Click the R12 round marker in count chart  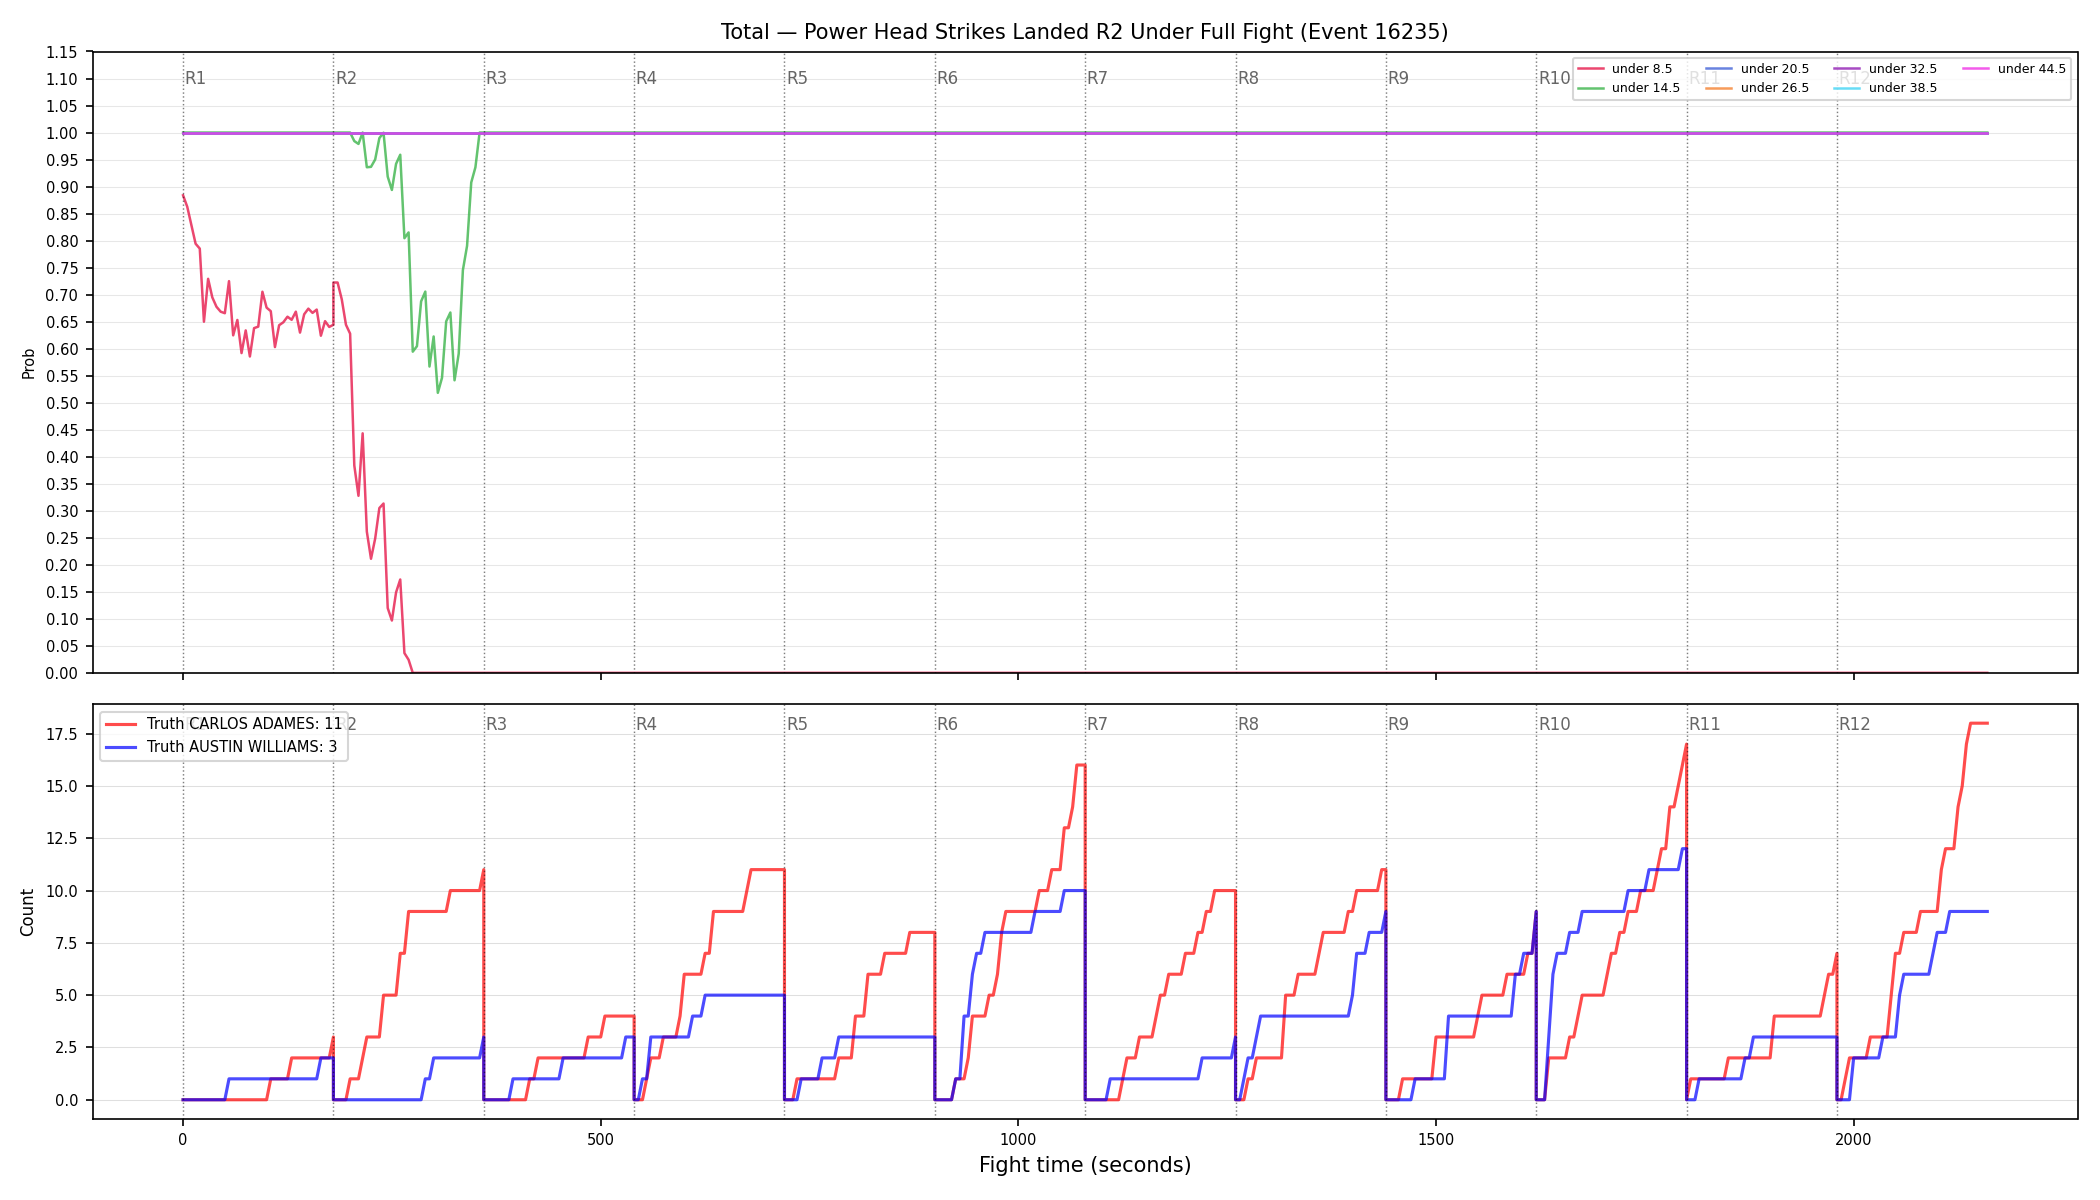(1855, 724)
